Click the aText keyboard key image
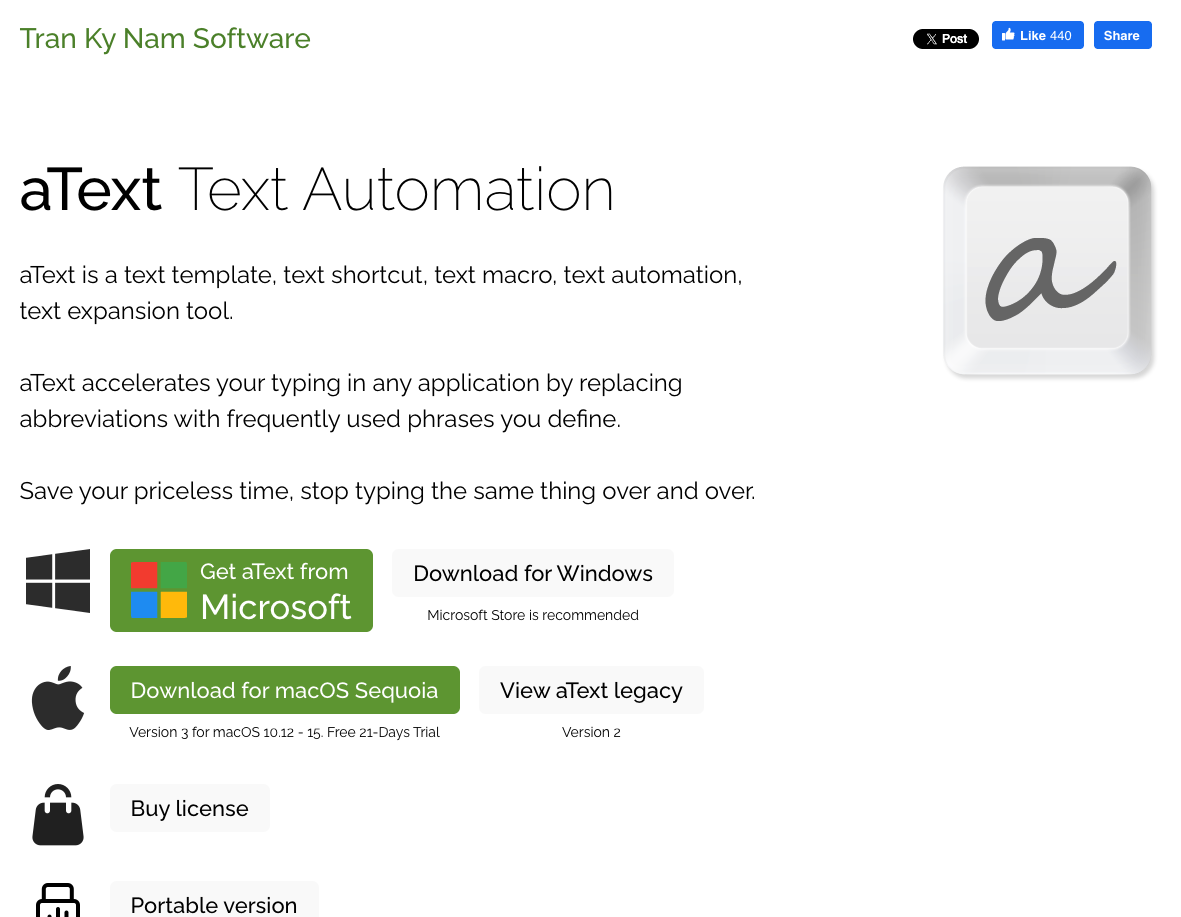This screenshot has width=1181, height=917. click(x=1048, y=271)
